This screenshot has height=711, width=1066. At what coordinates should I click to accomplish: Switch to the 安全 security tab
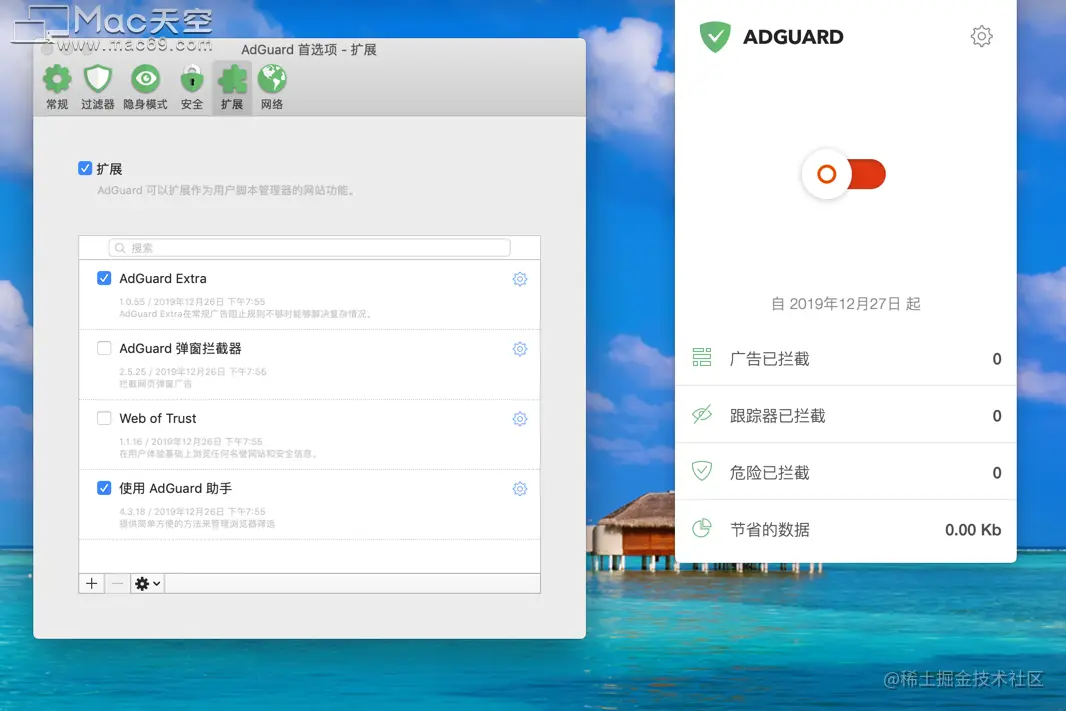192,87
